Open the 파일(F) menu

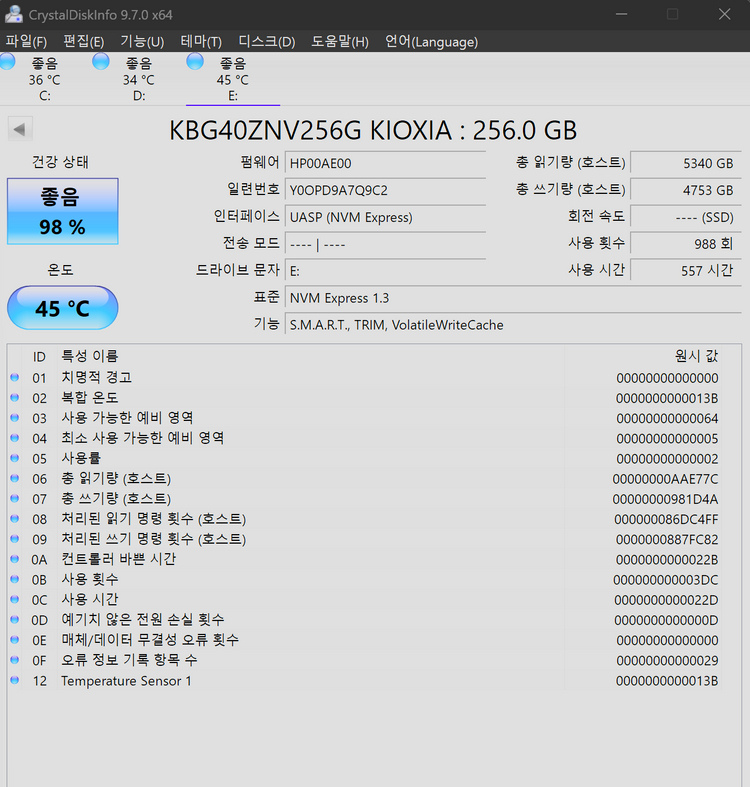pos(26,41)
